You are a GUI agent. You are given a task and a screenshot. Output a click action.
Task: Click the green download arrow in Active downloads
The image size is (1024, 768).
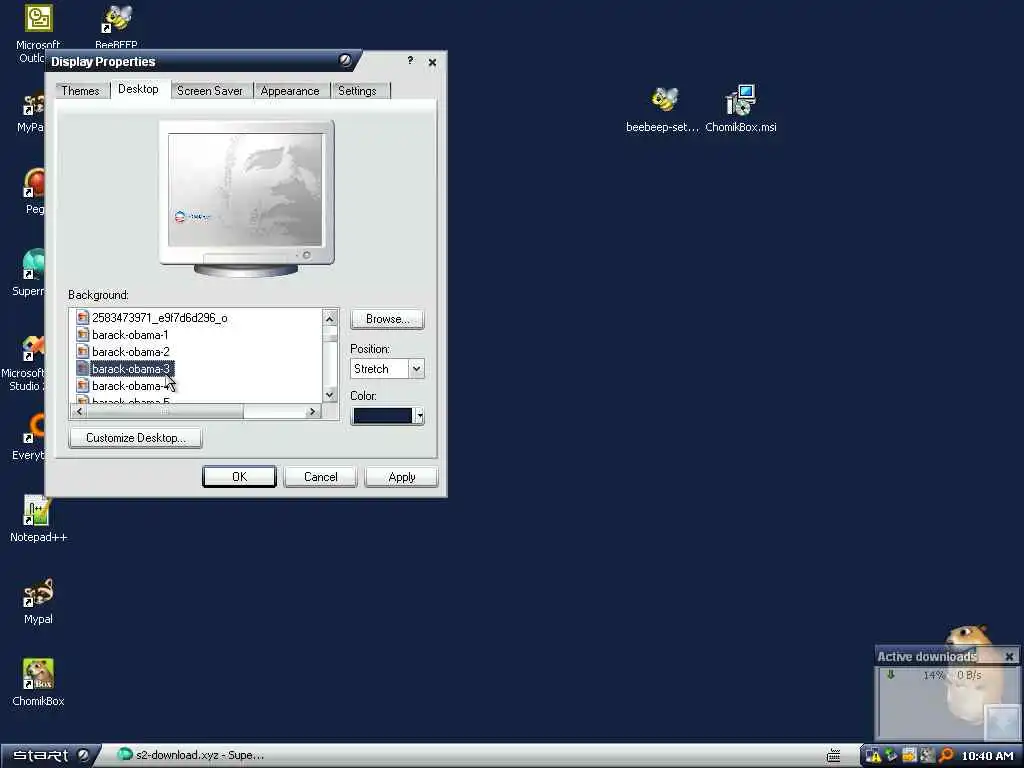[x=890, y=675]
